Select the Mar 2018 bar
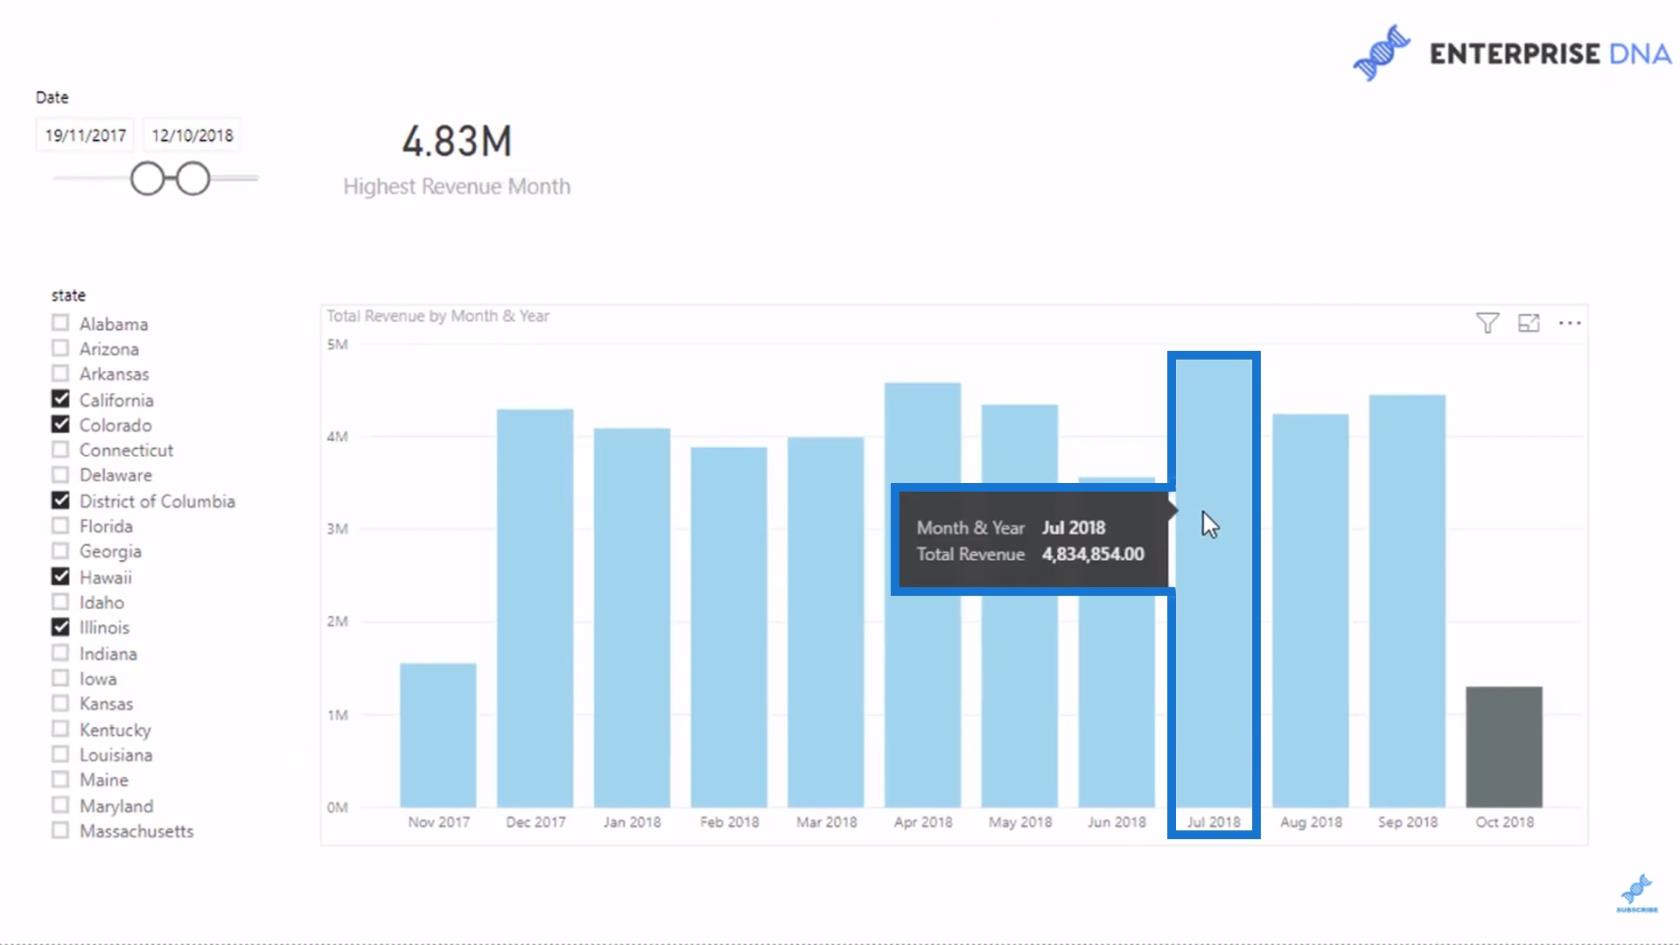The width and height of the screenshot is (1680, 945). (x=826, y=622)
